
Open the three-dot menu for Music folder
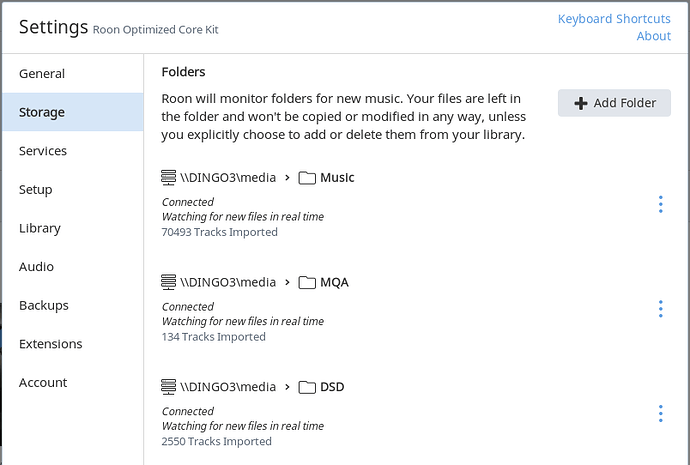tap(661, 204)
